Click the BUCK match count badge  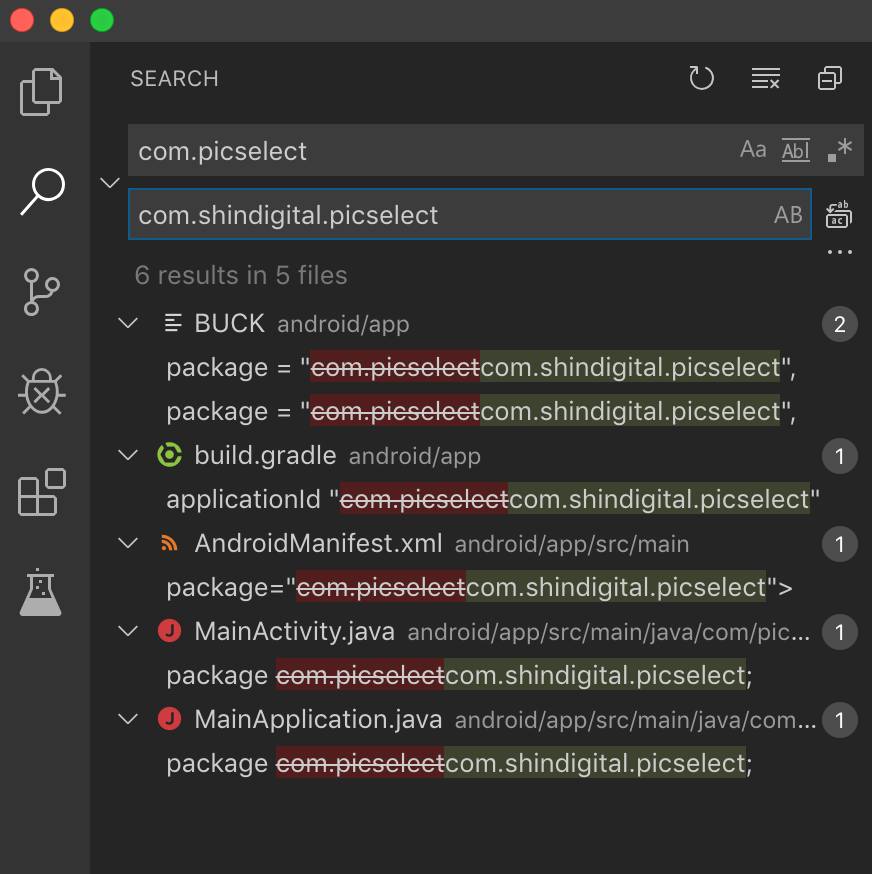(x=840, y=324)
